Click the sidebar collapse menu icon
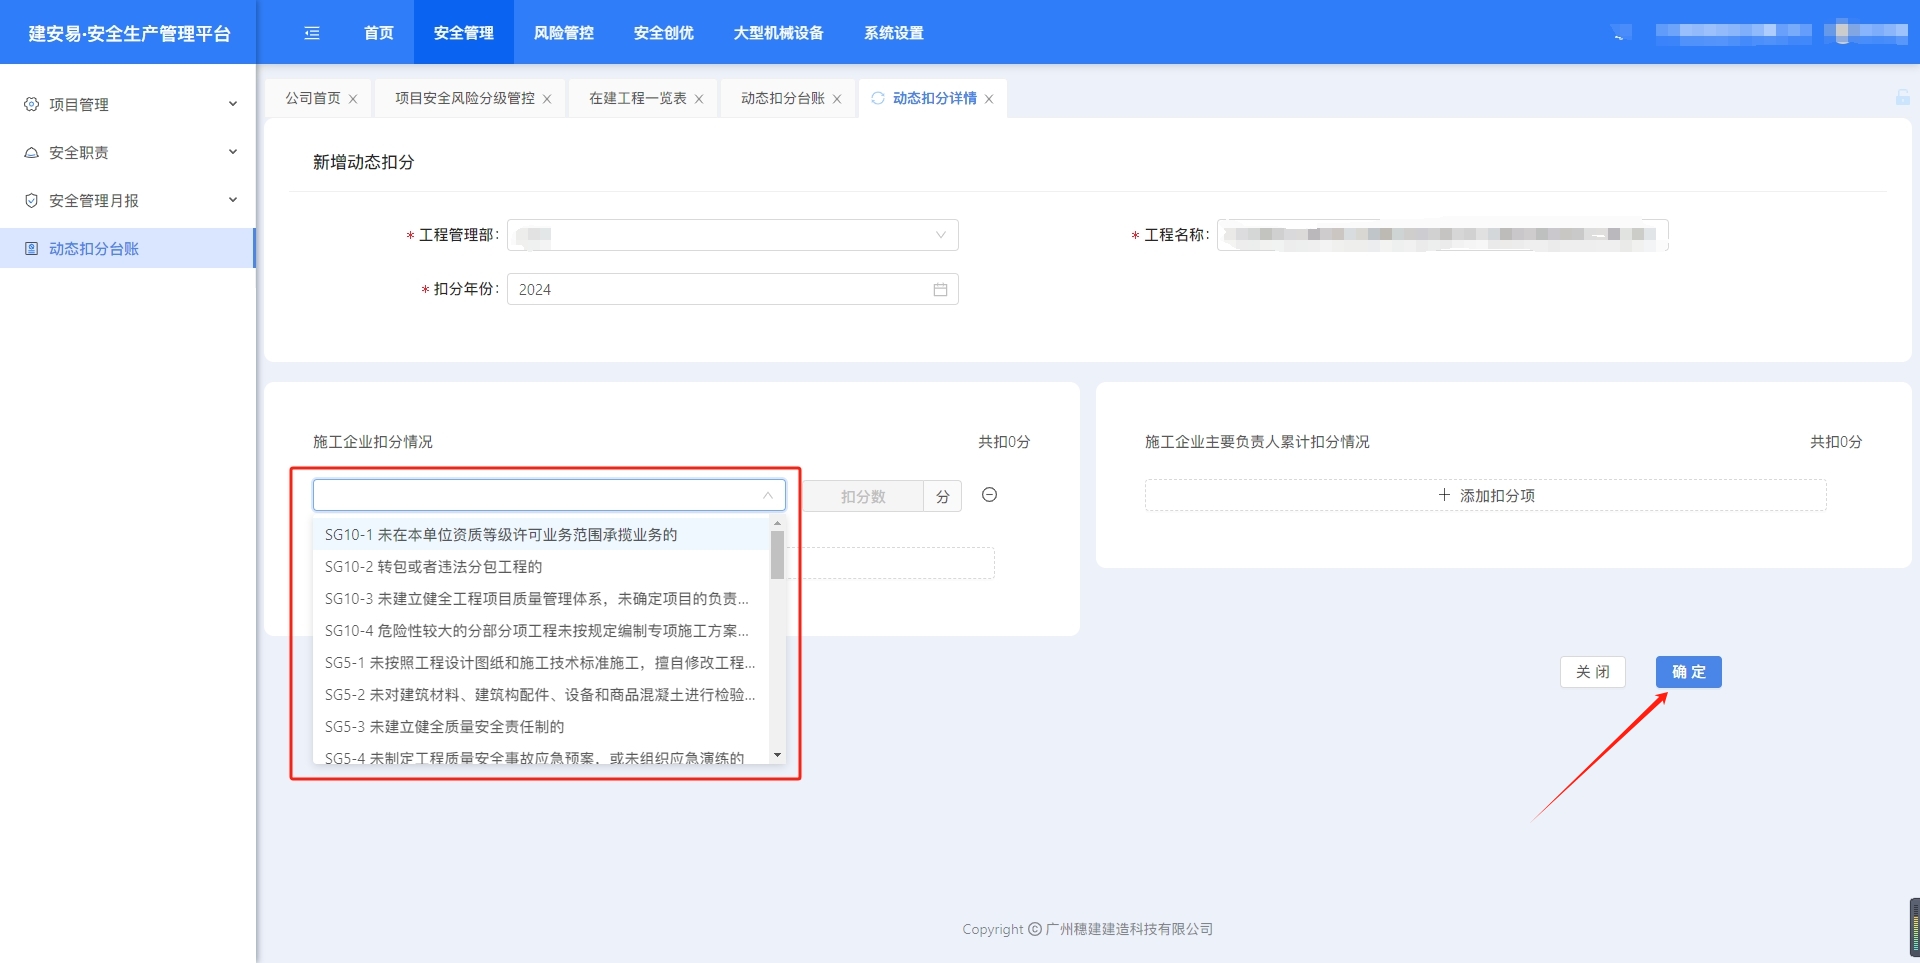The height and width of the screenshot is (963, 1920). [312, 33]
